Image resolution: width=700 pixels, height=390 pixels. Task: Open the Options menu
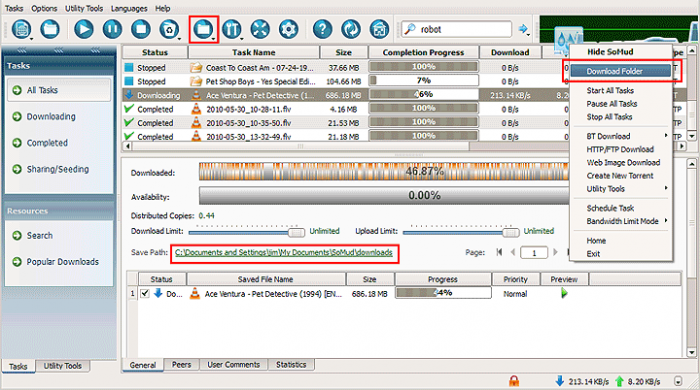pyautogui.click(x=44, y=8)
